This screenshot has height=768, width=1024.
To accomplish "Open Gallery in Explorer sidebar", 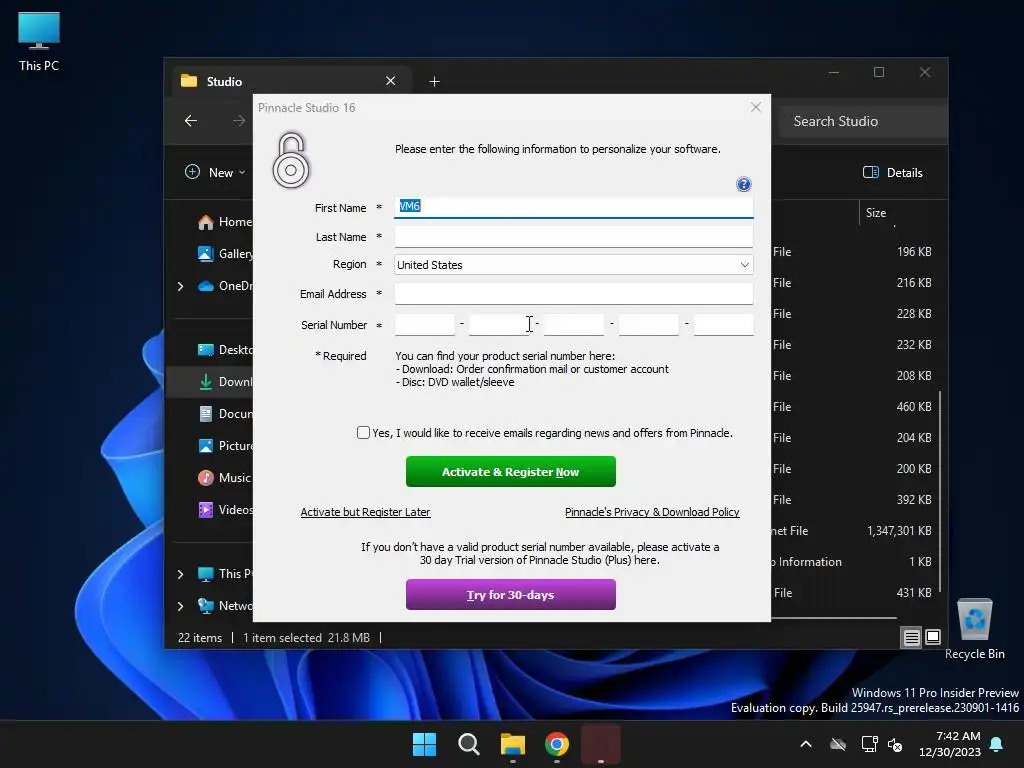I will [x=224, y=254].
